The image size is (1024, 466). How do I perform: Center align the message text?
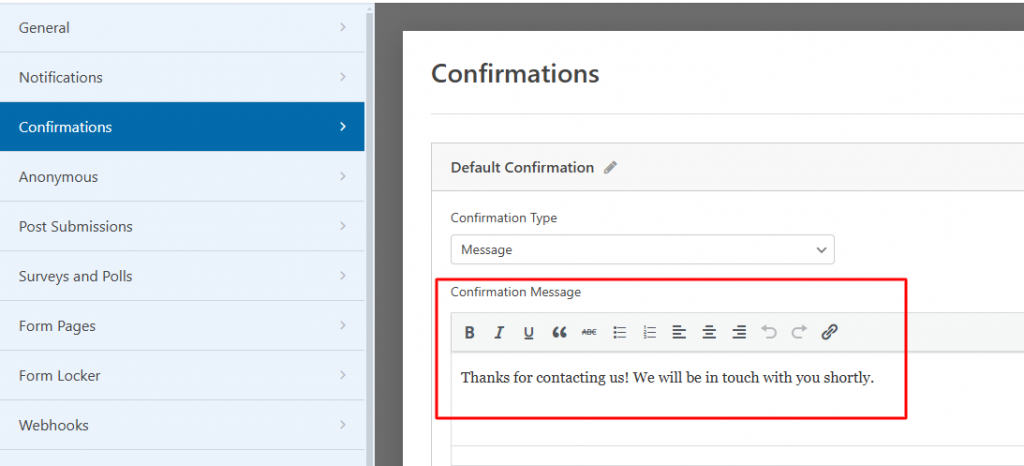pos(709,332)
